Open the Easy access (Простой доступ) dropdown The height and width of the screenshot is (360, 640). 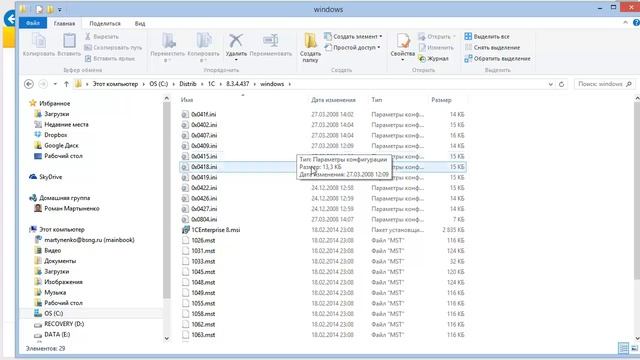(x=352, y=47)
